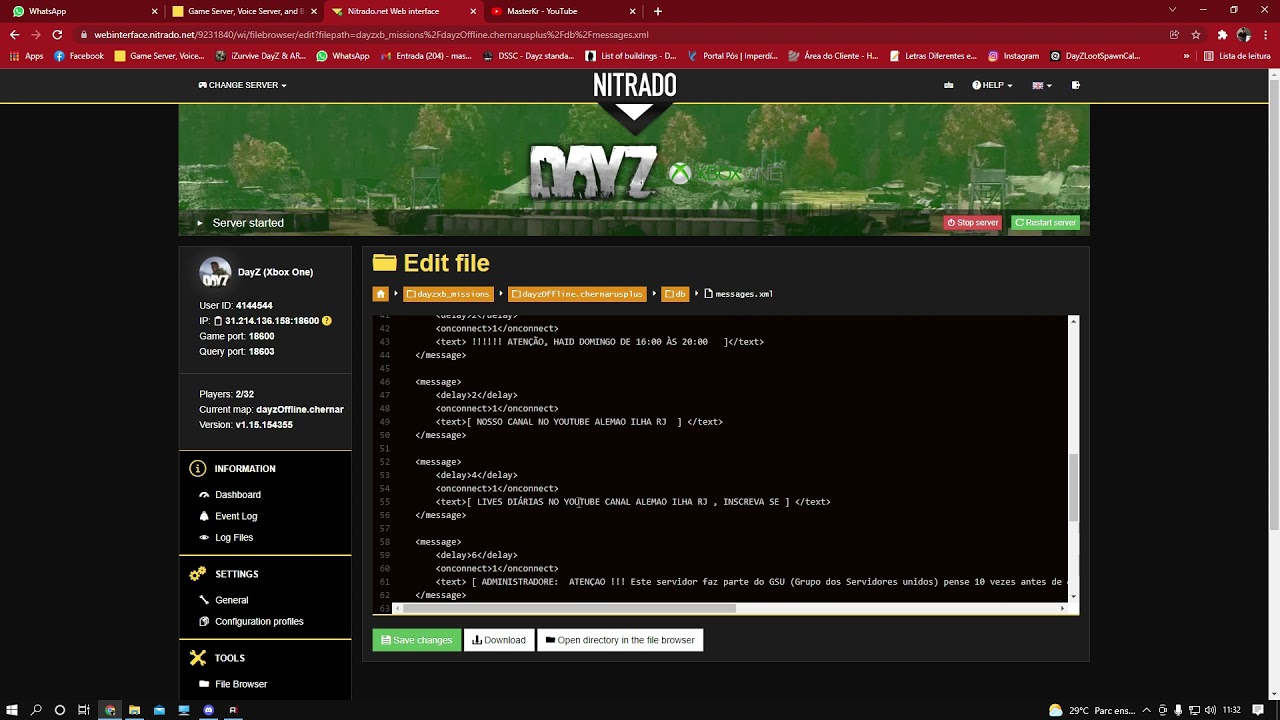Expand the Help dropdown menu
The width and height of the screenshot is (1280, 720).
[x=992, y=85]
